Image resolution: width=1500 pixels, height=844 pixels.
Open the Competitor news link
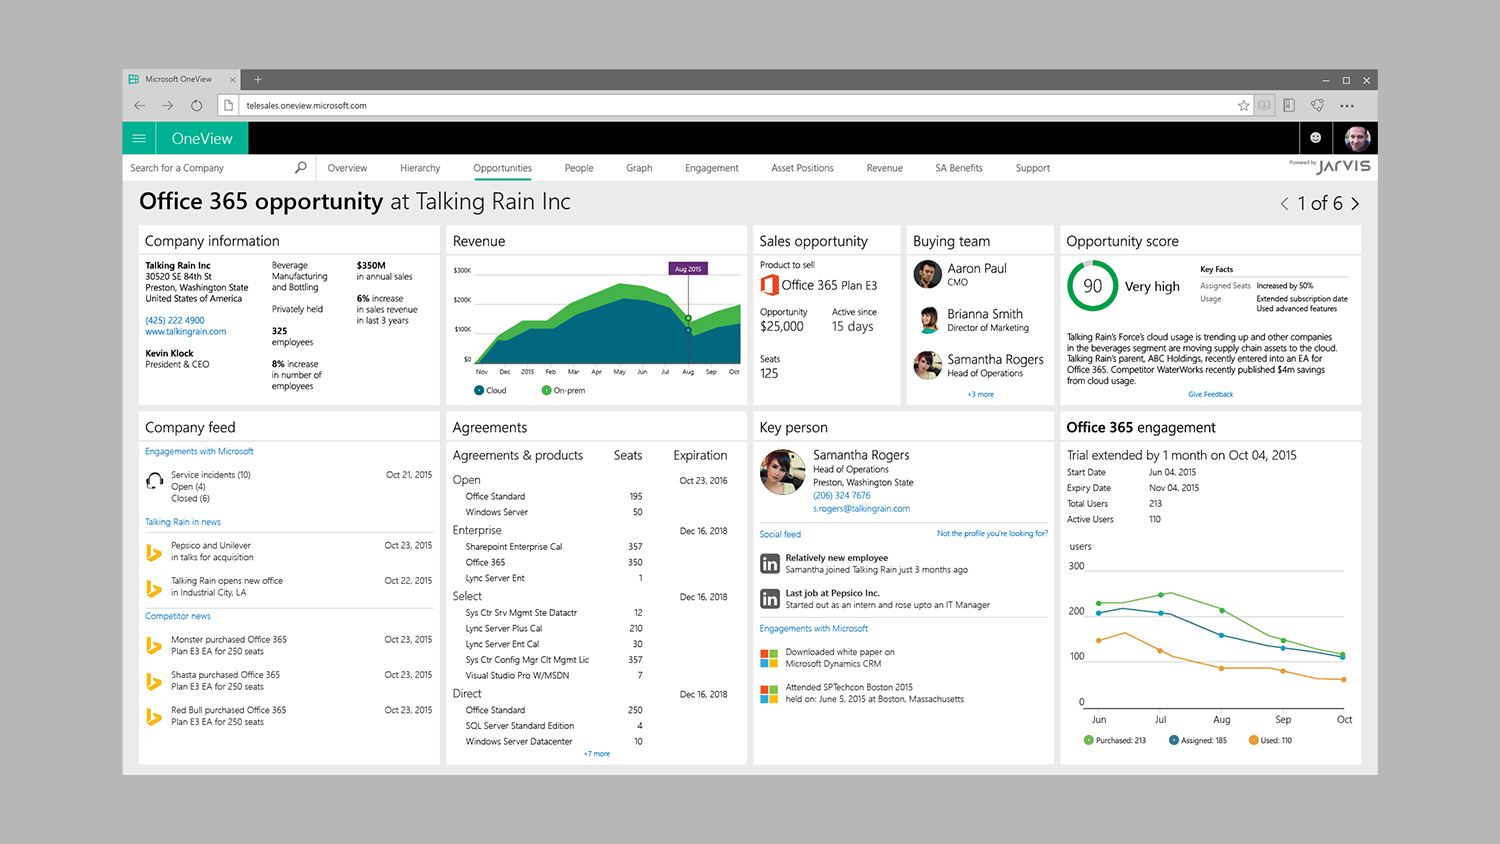click(x=178, y=616)
